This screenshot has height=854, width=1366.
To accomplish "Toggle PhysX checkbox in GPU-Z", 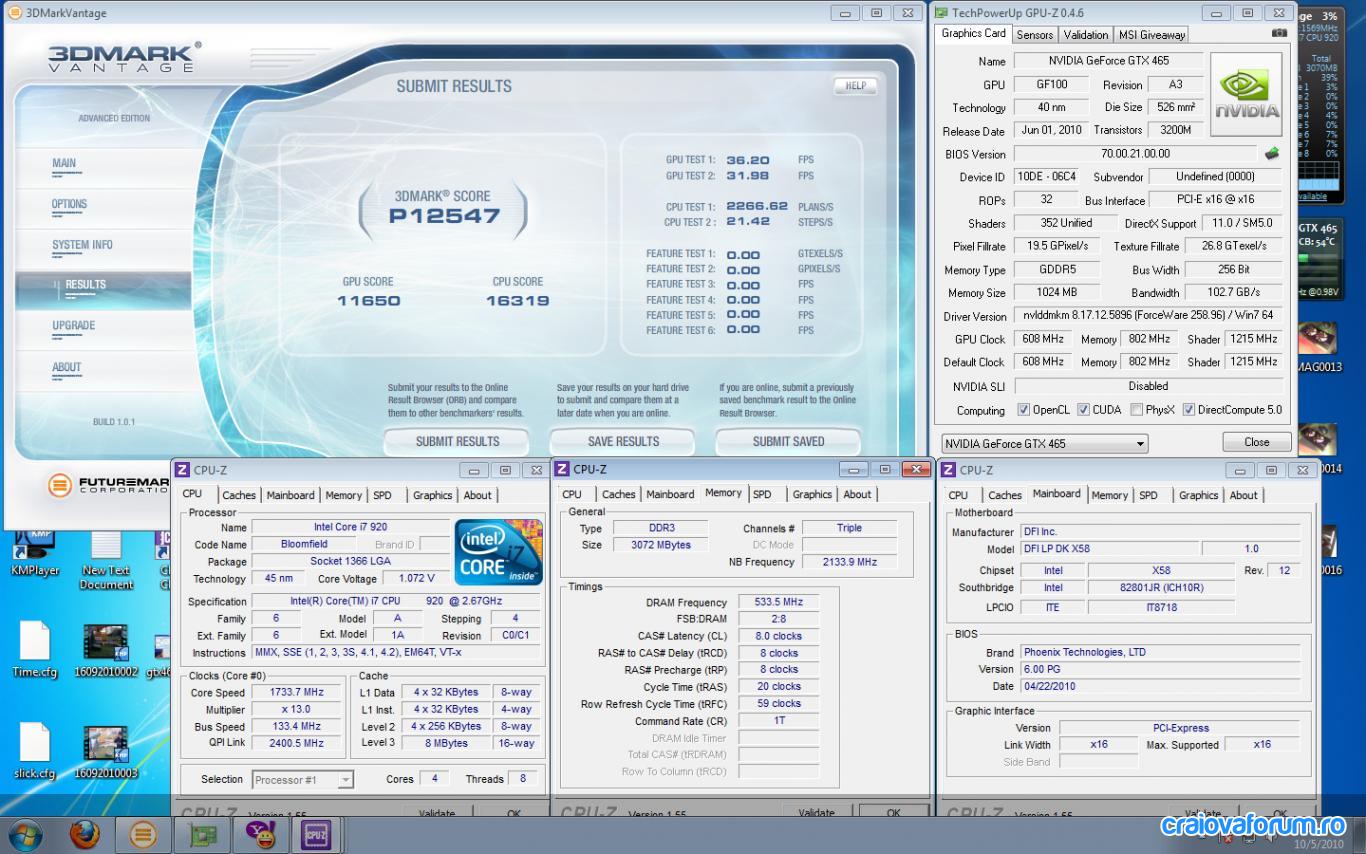I will click(x=1136, y=410).
